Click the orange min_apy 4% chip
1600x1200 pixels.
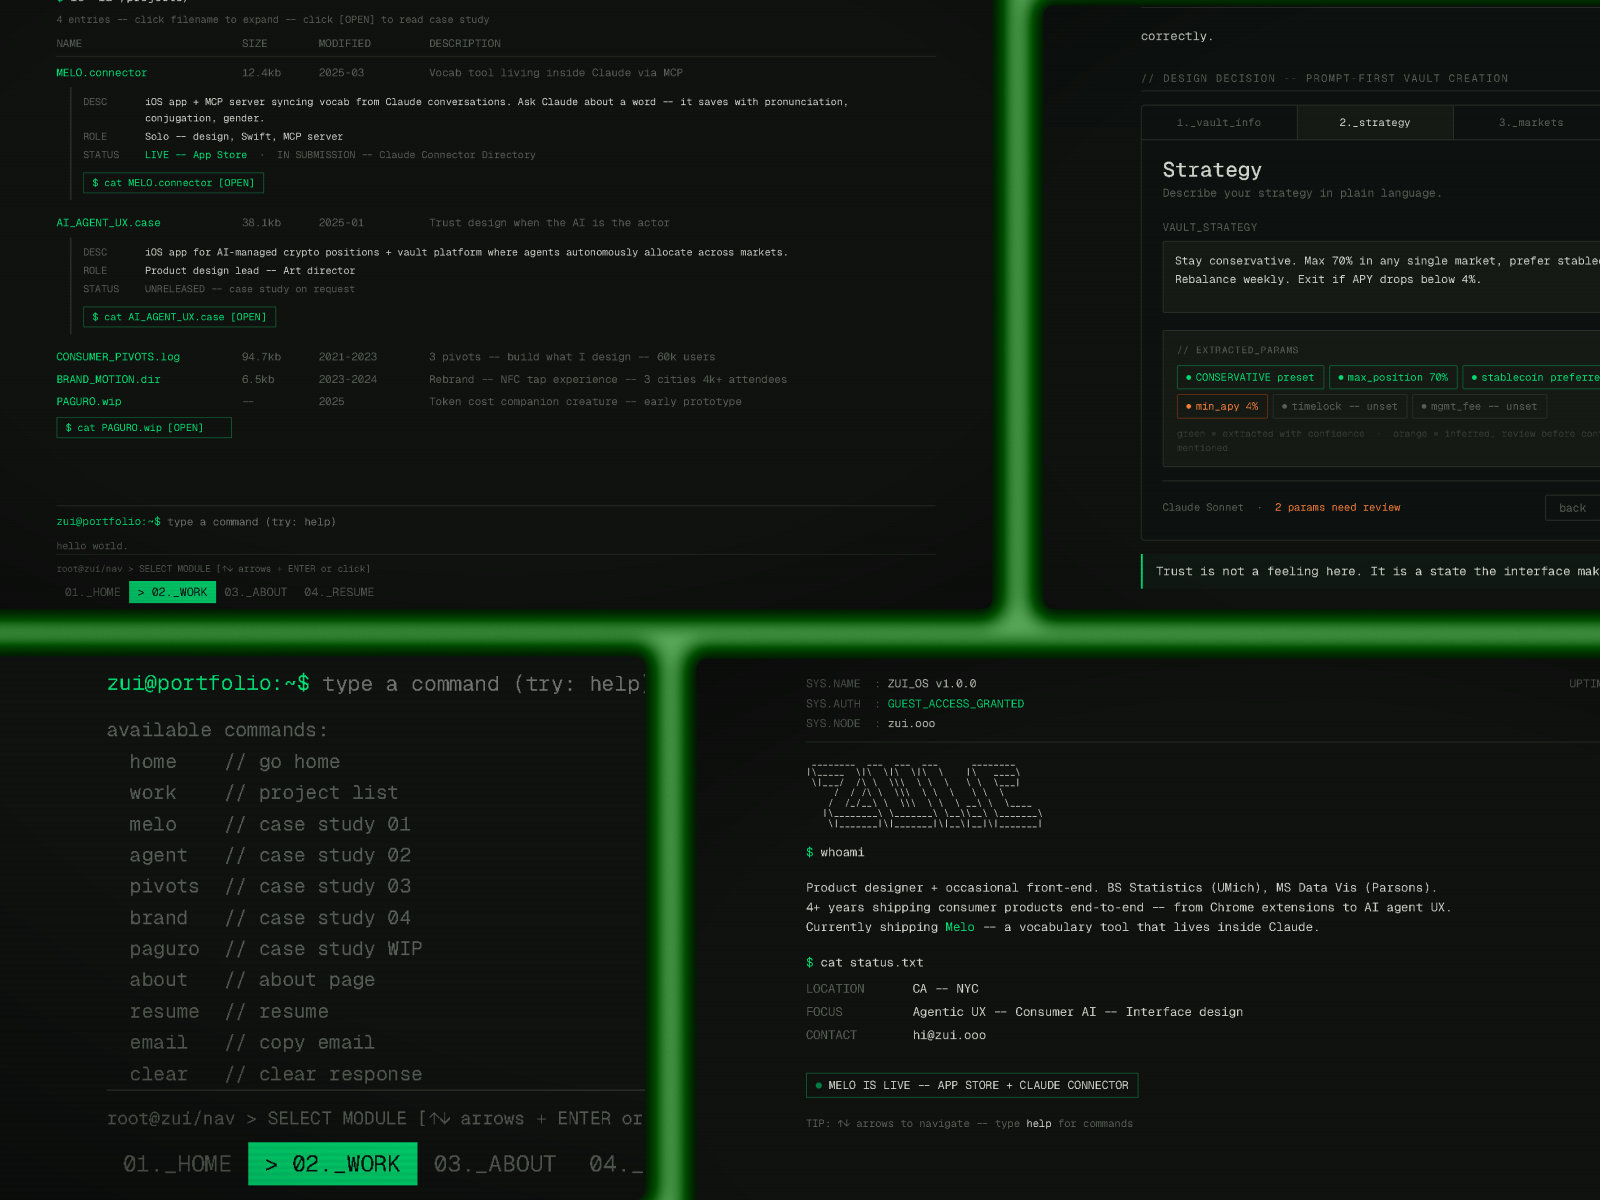point(1222,407)
